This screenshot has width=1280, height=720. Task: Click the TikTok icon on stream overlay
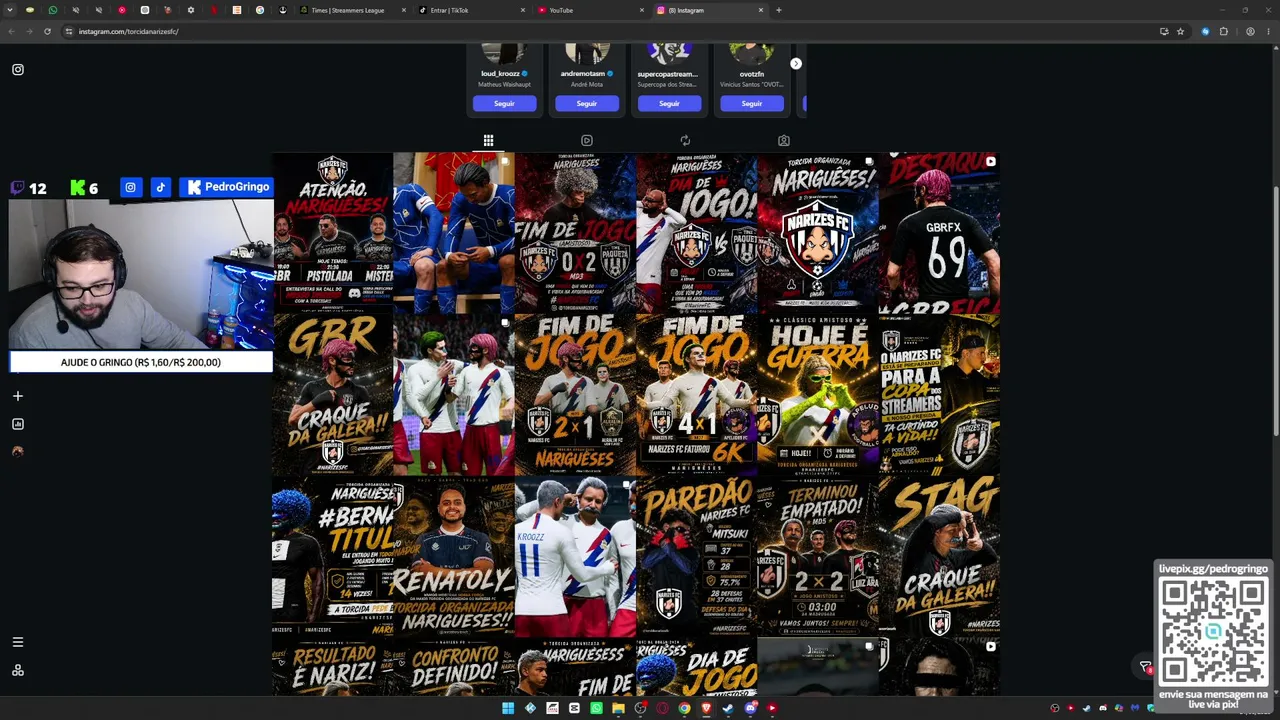[x=160, y=187]
